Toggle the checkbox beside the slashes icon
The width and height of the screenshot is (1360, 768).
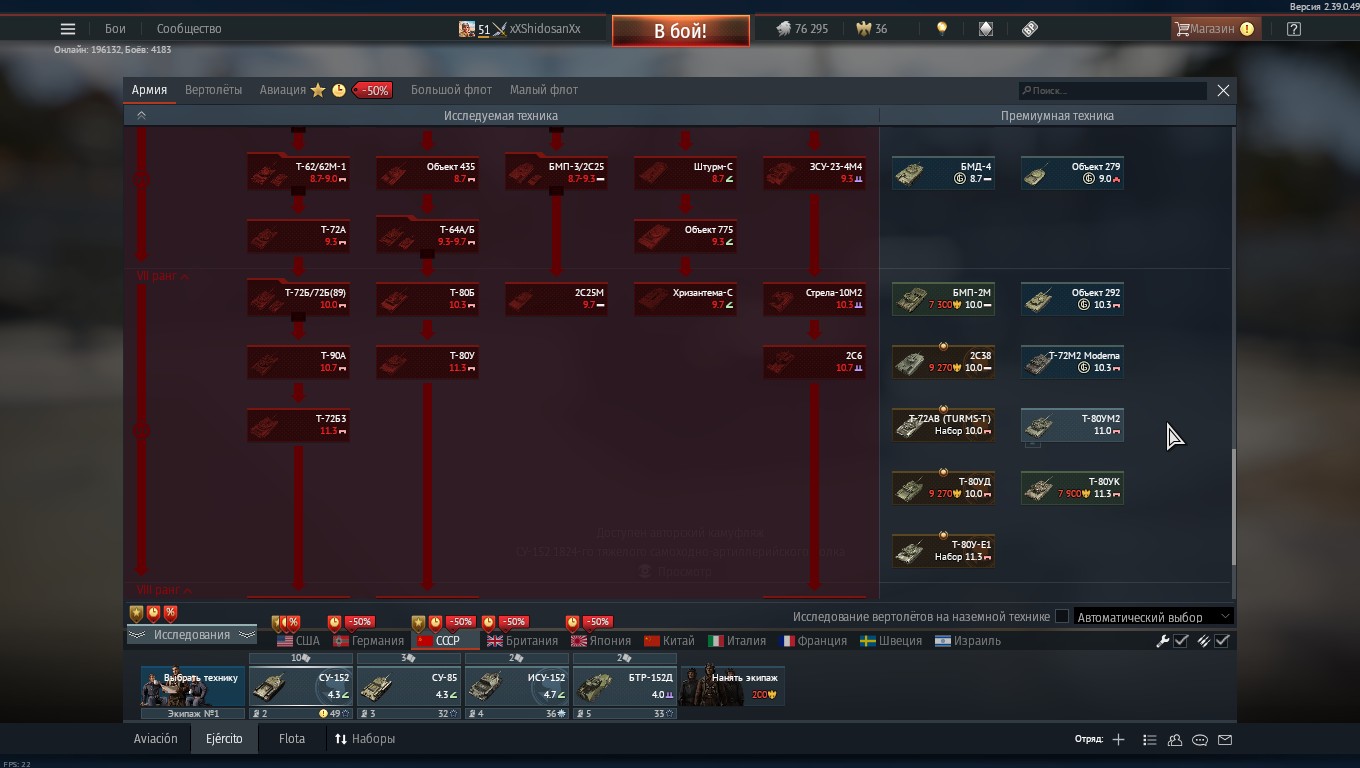[x=1222, y=641]
